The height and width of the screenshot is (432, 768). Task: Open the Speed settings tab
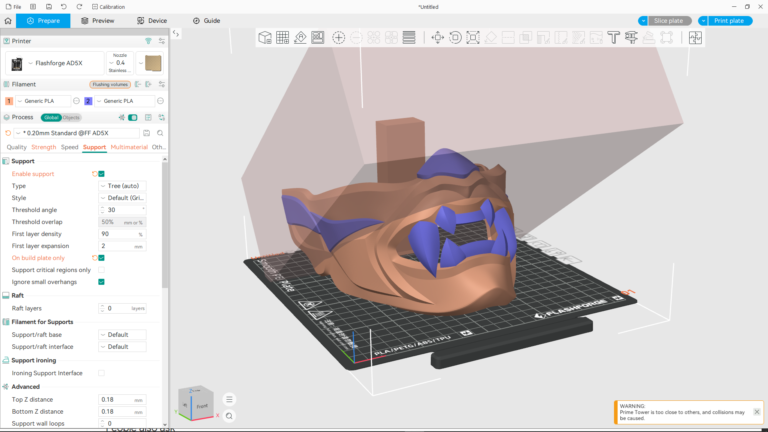70,147
